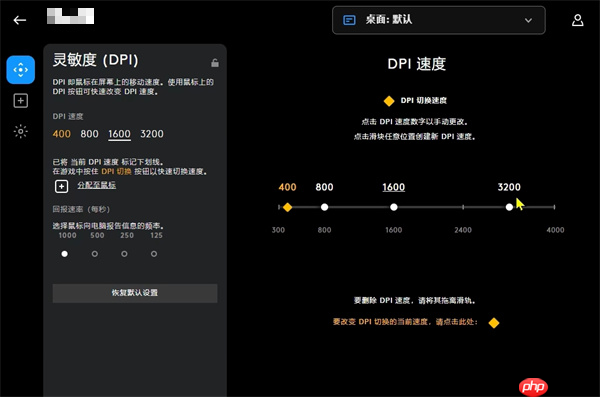600x397 pixels.
Task: Select 125 report rate radio button
Action: point(154,254)
